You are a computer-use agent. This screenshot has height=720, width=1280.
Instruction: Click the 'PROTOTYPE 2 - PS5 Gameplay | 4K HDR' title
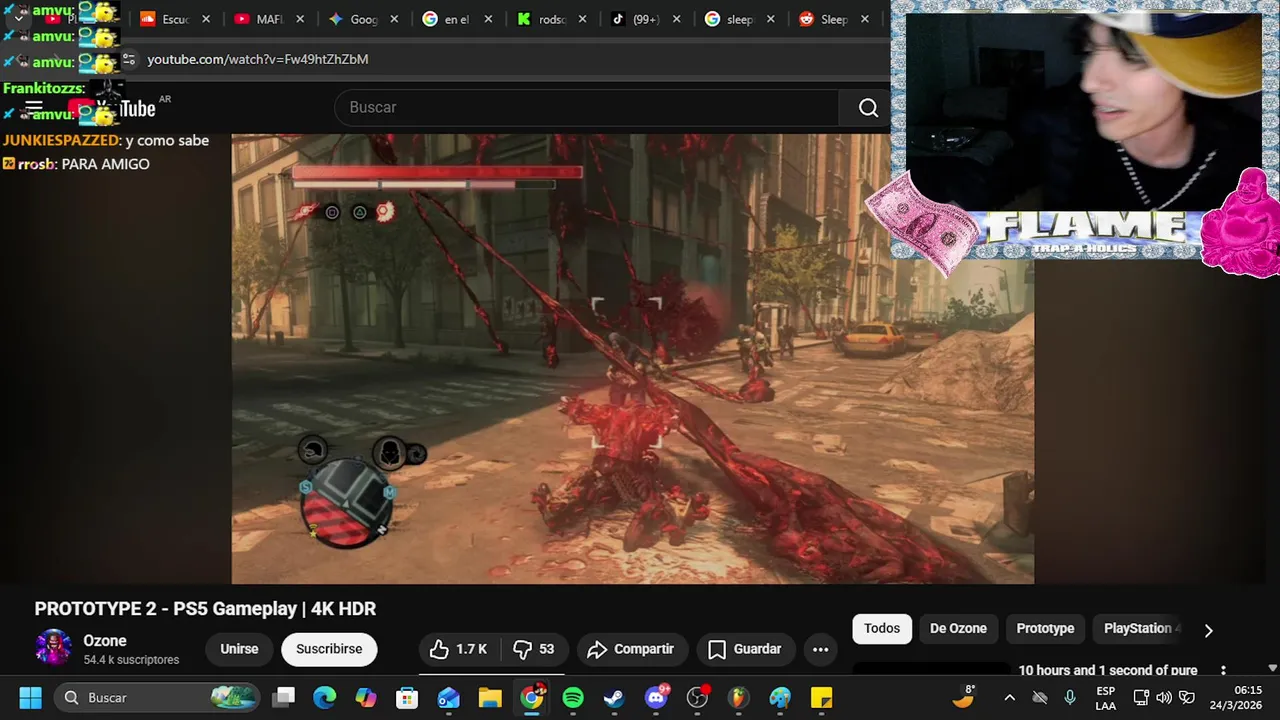point(205,609)
